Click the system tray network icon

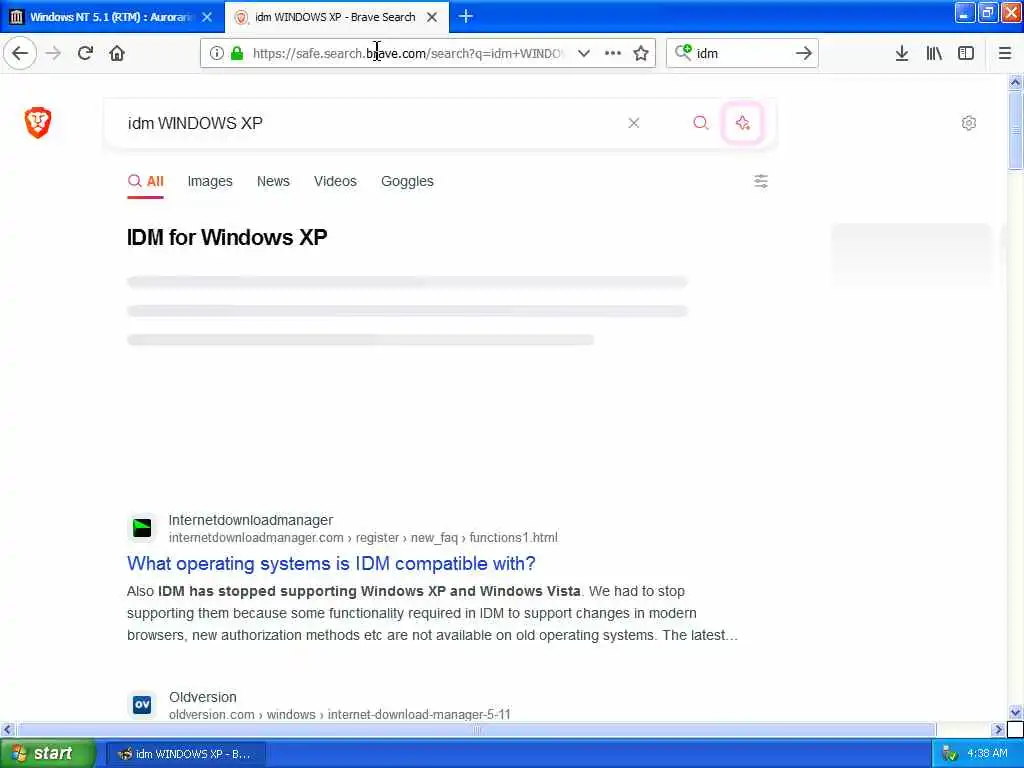[950, 754]
